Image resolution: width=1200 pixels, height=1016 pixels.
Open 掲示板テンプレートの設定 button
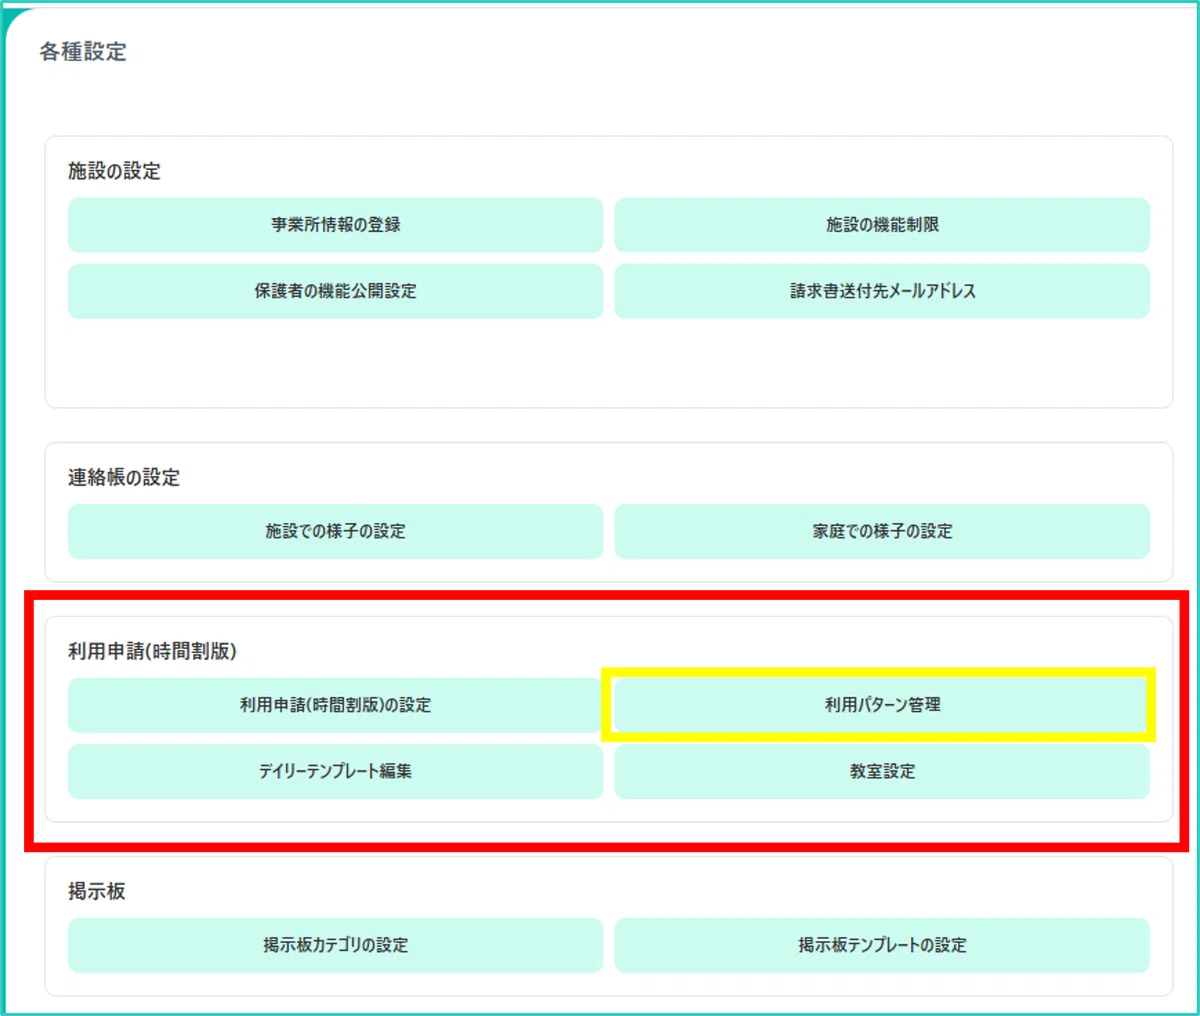[x=882, y=945]
